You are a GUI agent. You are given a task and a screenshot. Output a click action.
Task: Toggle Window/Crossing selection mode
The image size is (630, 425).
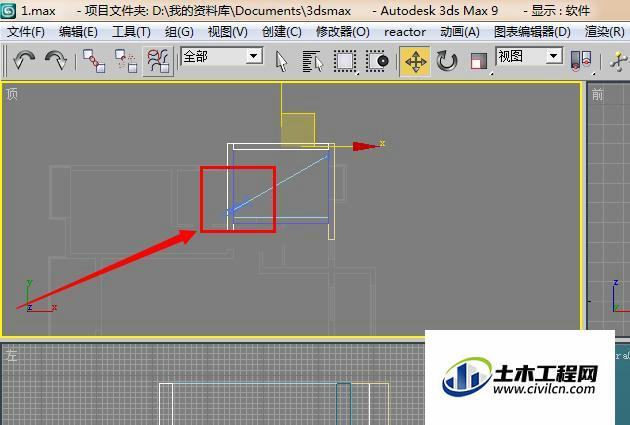click(377, 61)
